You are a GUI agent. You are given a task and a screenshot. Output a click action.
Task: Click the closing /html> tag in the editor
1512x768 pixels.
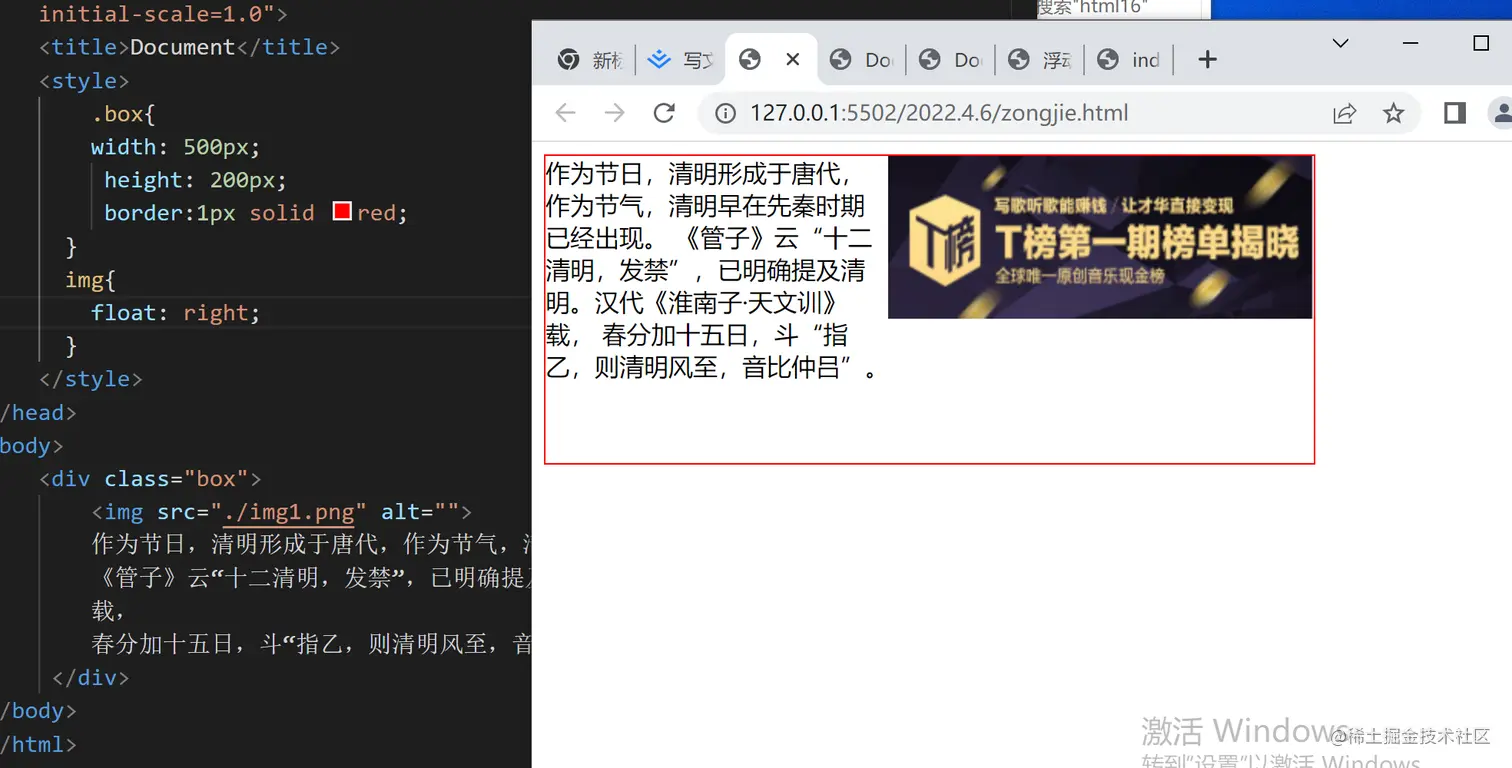[x=38, y=744]
